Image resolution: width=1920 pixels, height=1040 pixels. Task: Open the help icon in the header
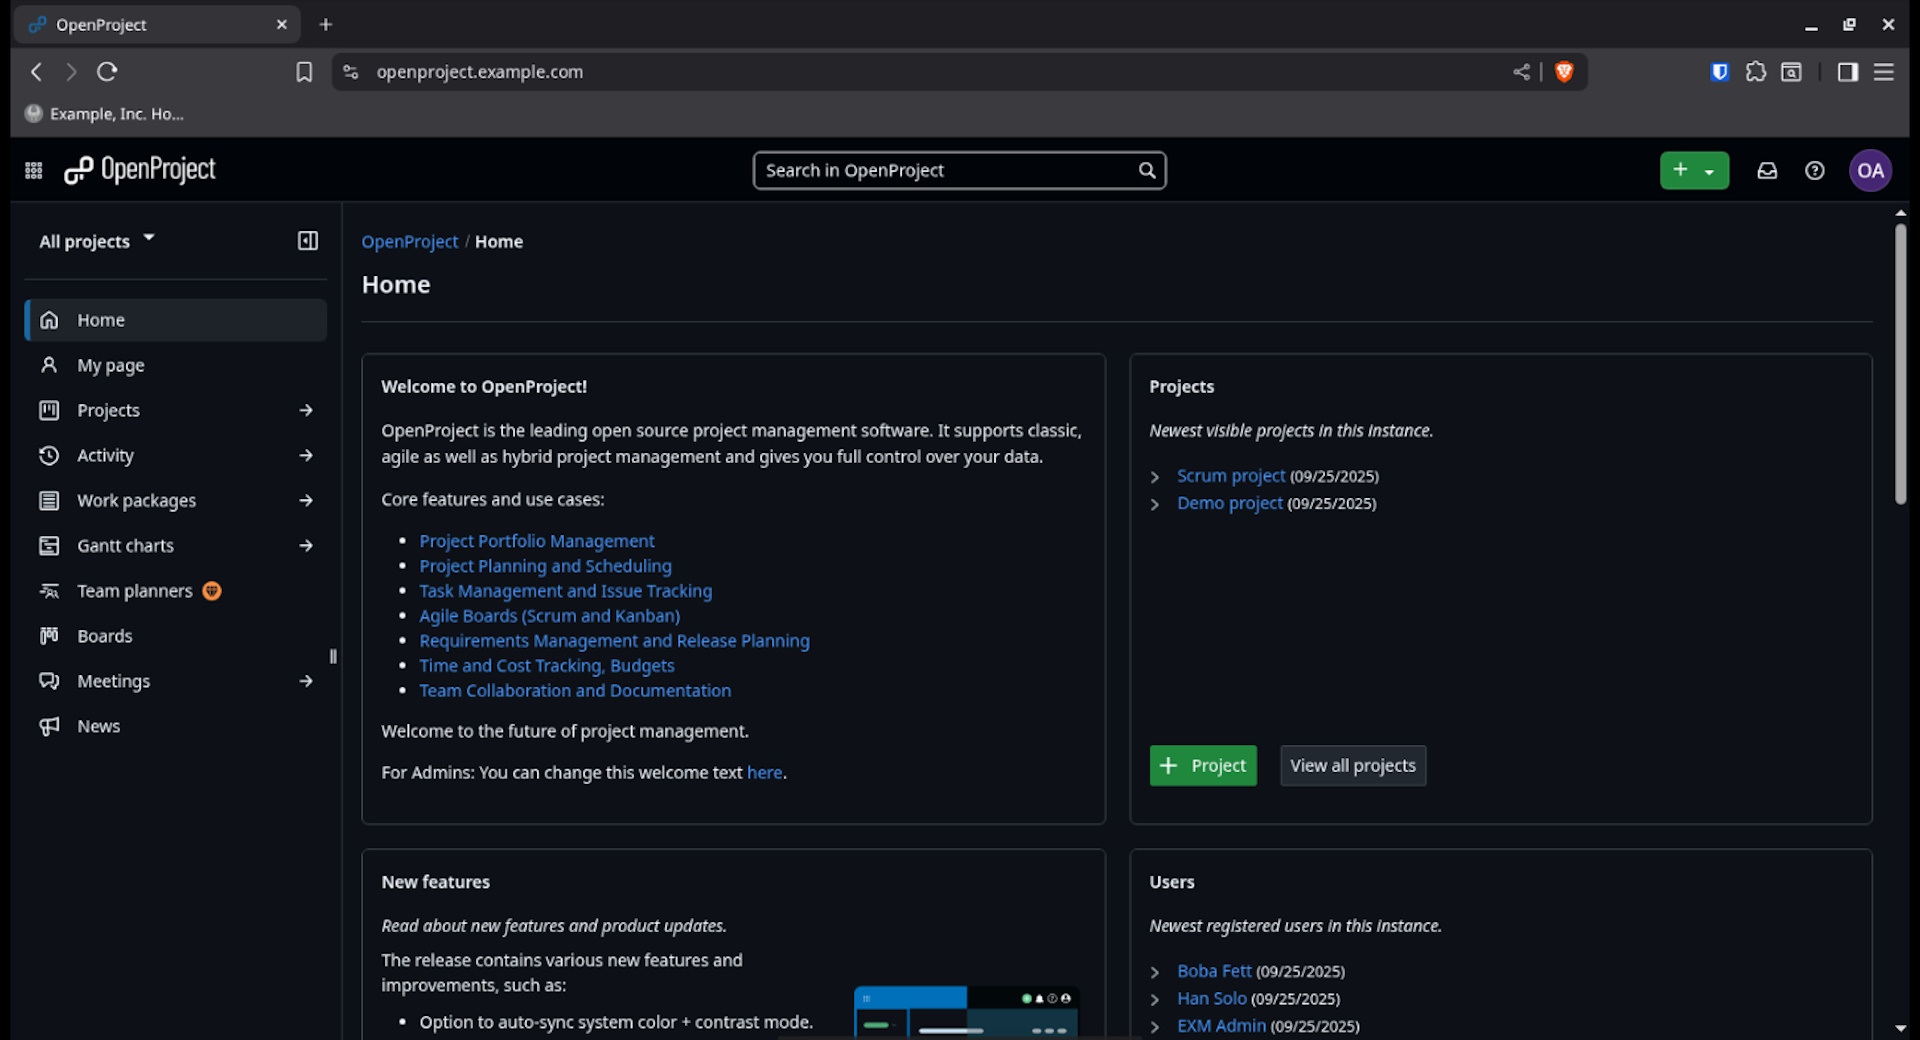pos(1815,170)
